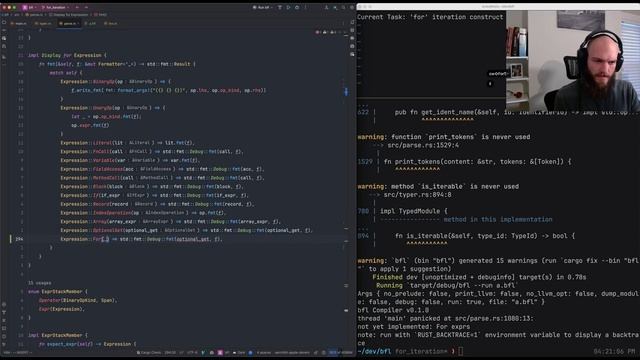Click the 294:10 caret position status
The height and width of the screenshot is (360, 640).
[170, 353]
